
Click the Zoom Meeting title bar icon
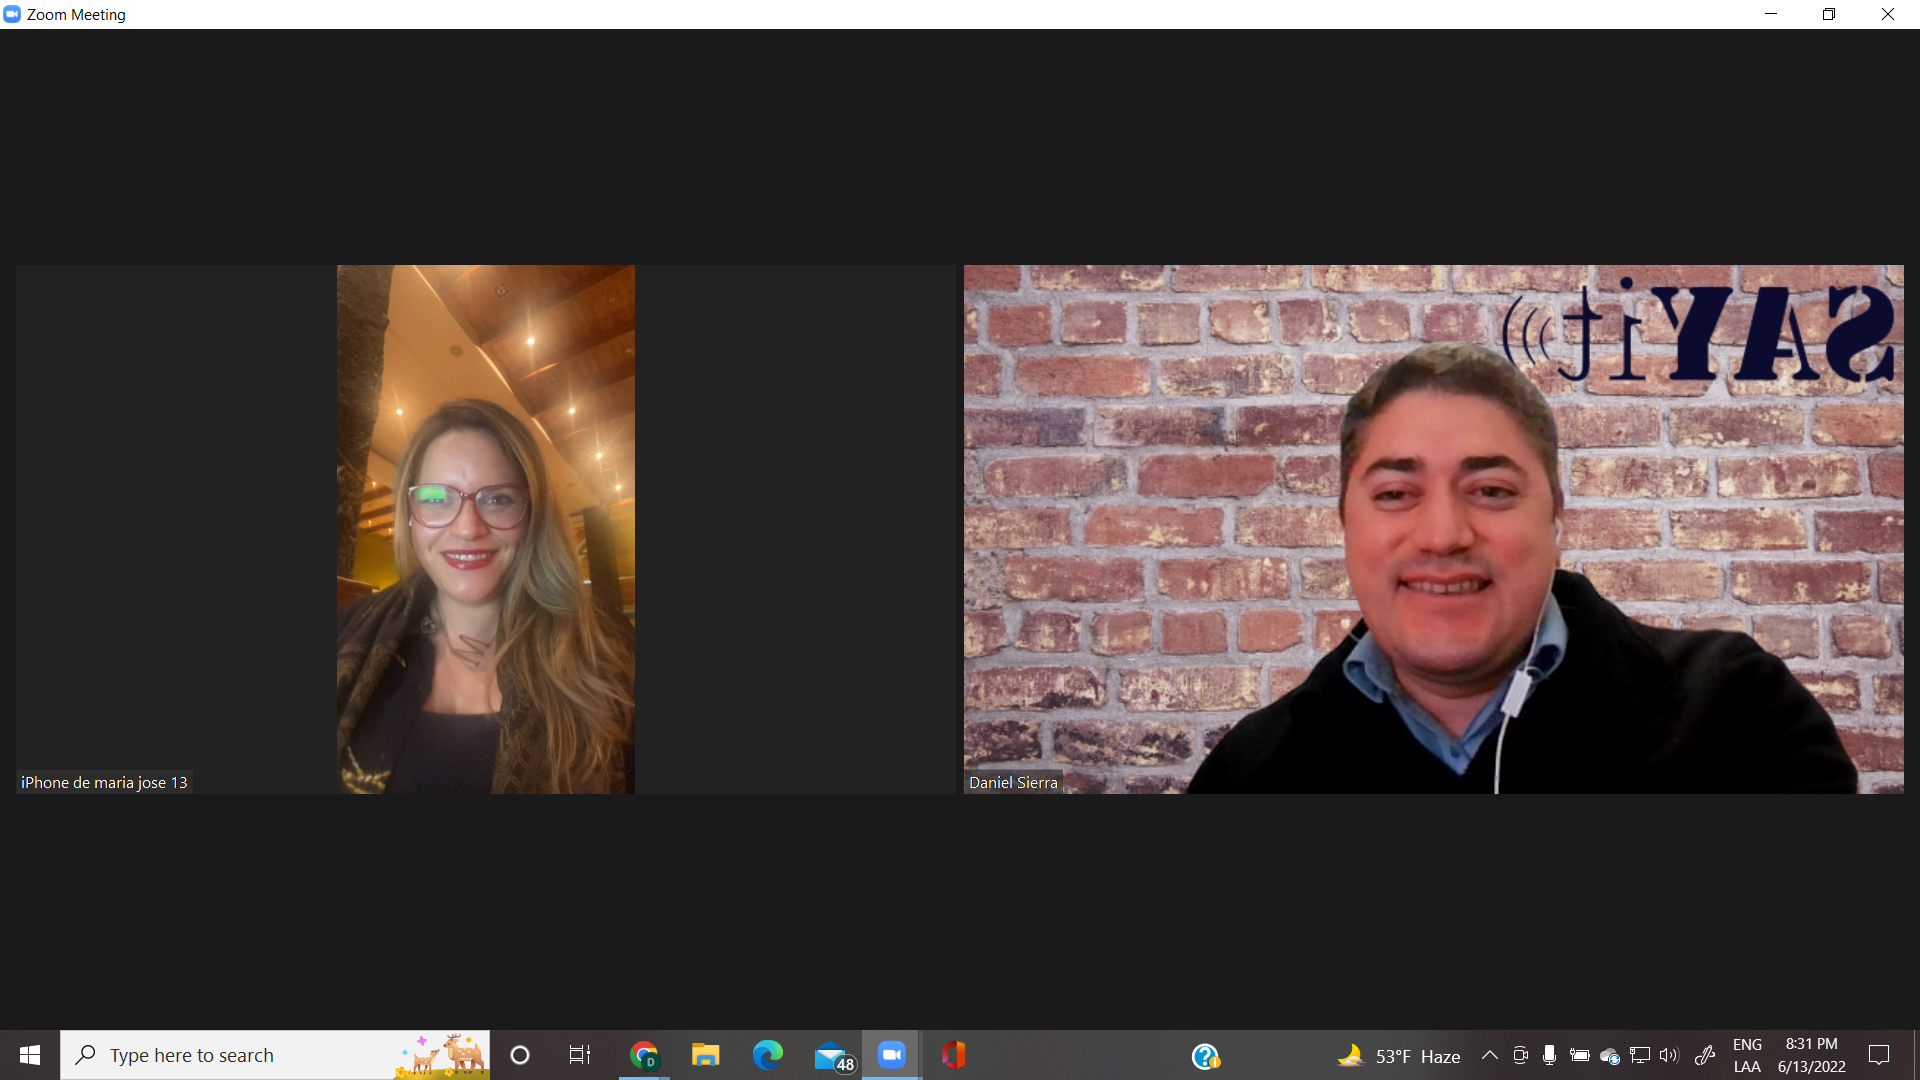tap(12, 14)
